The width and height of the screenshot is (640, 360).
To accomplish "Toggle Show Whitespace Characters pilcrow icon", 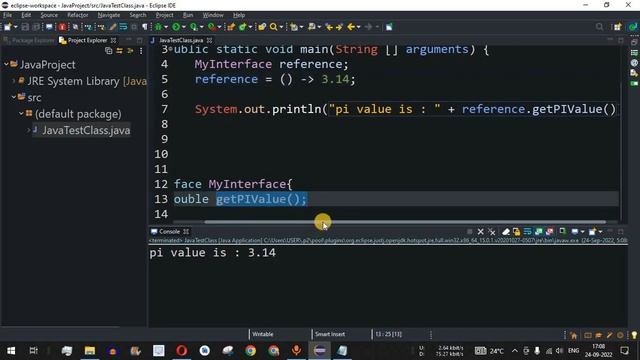I will [144, 27].
